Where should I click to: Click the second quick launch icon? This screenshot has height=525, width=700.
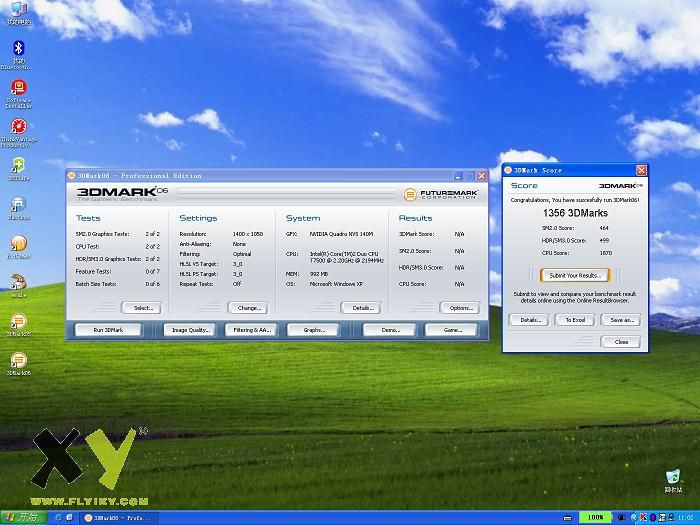(70, 517)
